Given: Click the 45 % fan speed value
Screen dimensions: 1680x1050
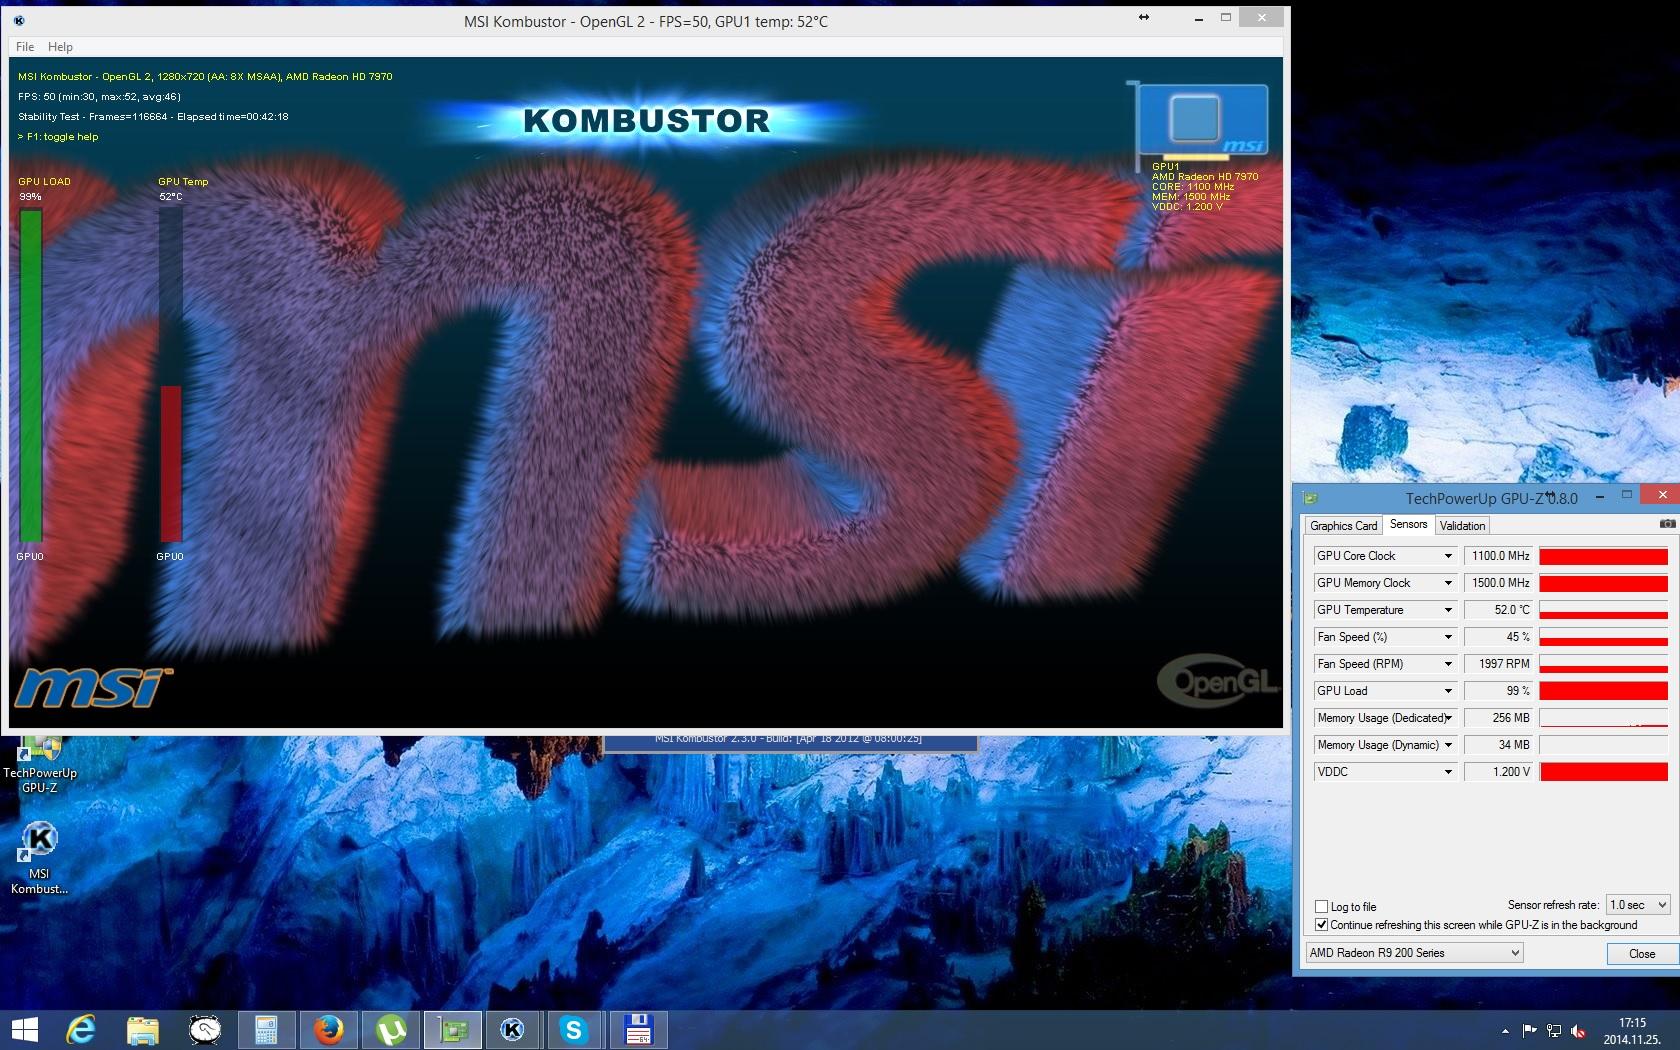Looking at the screenshot, I should pos(1499,637).
